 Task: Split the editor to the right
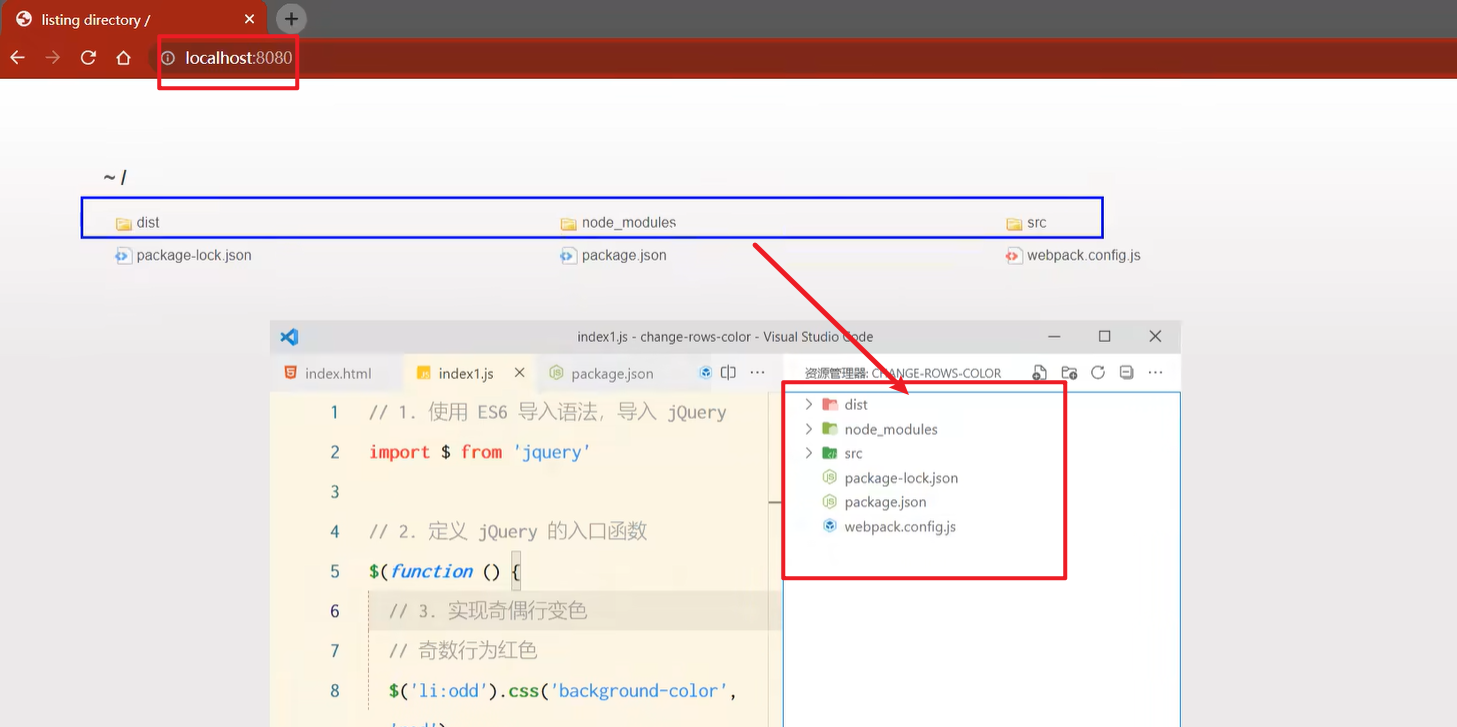[x=728, y=373]
